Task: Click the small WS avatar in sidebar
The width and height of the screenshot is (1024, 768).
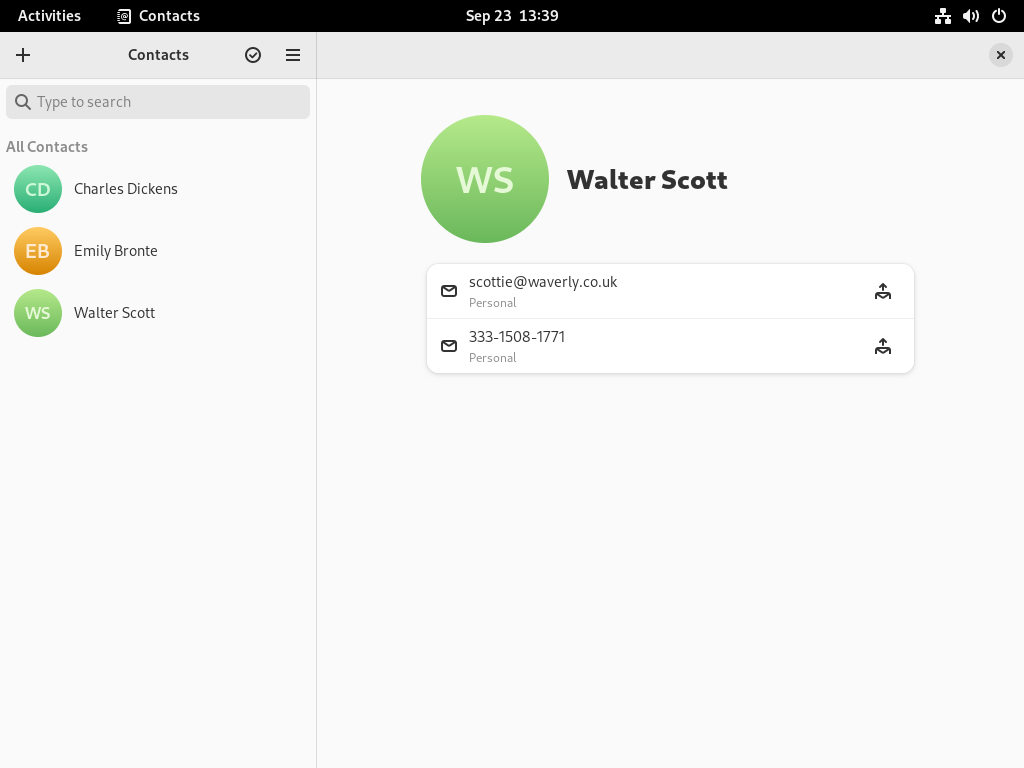Action: pos(38,313)
